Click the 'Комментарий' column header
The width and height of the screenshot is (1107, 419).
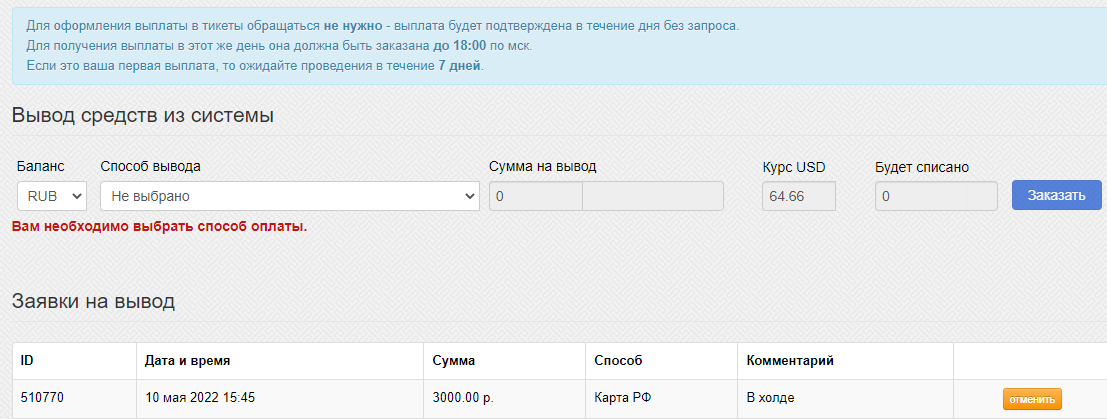790,361
